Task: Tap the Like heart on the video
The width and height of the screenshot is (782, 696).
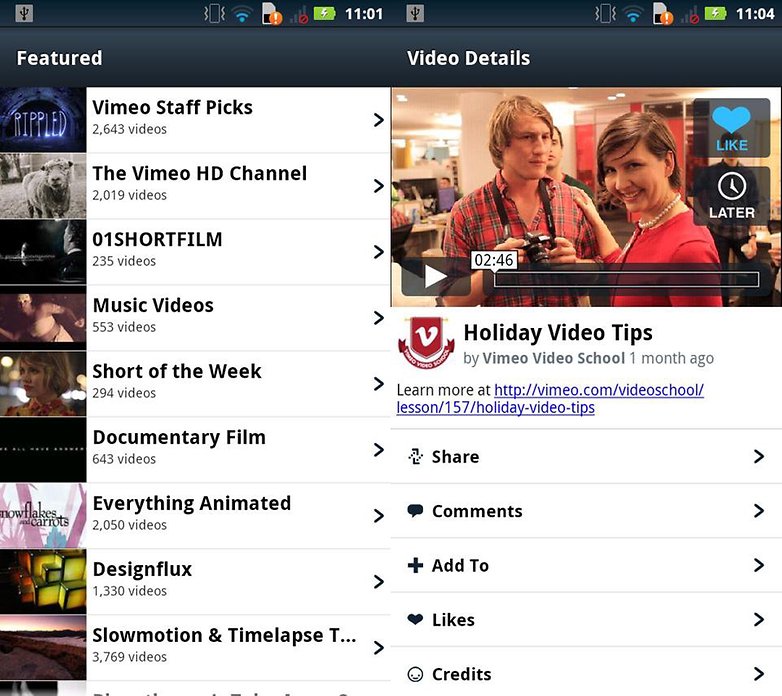Action: [731, 128]
